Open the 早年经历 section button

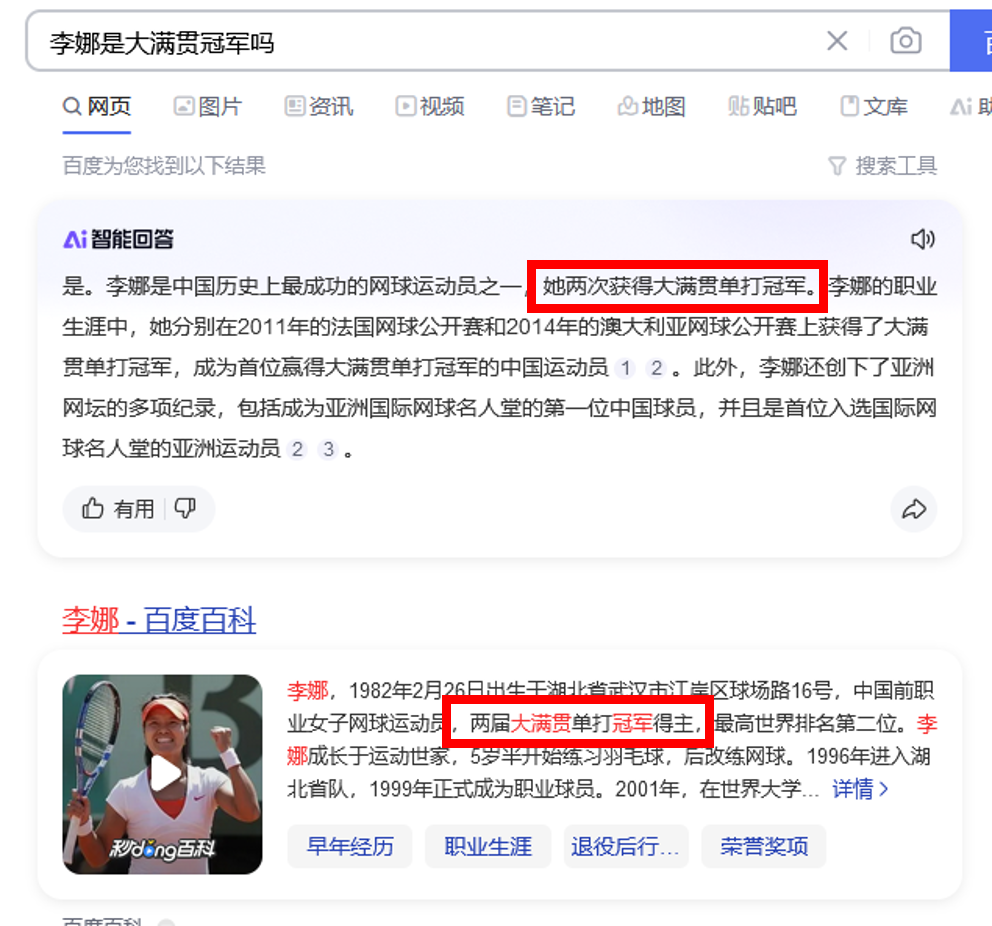[x=350, y=846]
